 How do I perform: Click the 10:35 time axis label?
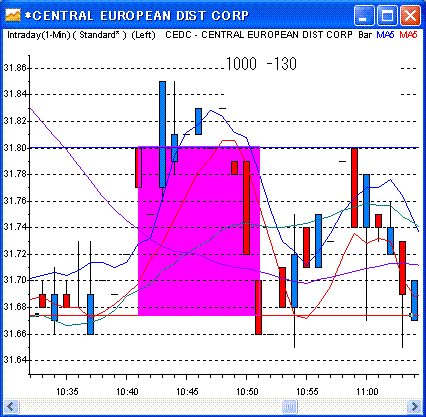(x=67, y=391)
